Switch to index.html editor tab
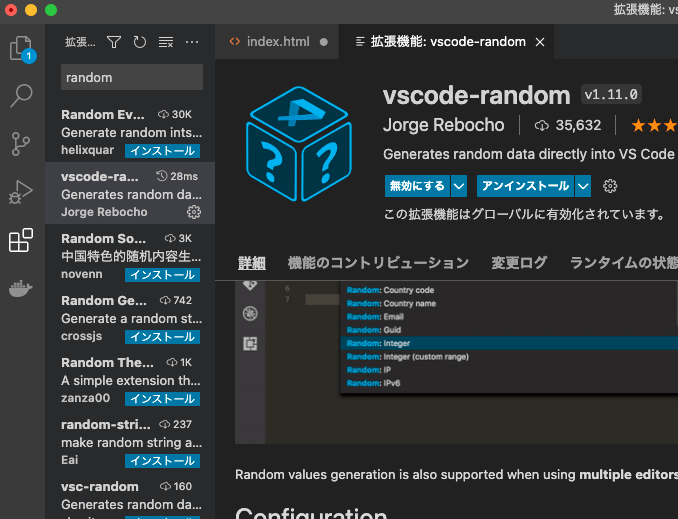 coord(278,42)
